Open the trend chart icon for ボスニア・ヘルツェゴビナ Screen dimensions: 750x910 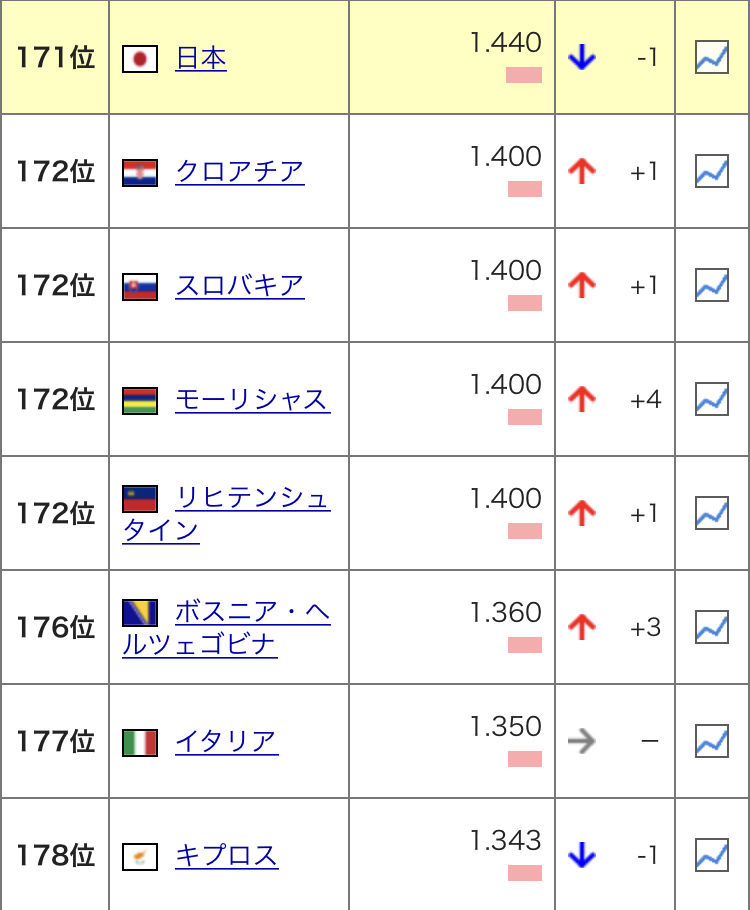coord(712,627)
